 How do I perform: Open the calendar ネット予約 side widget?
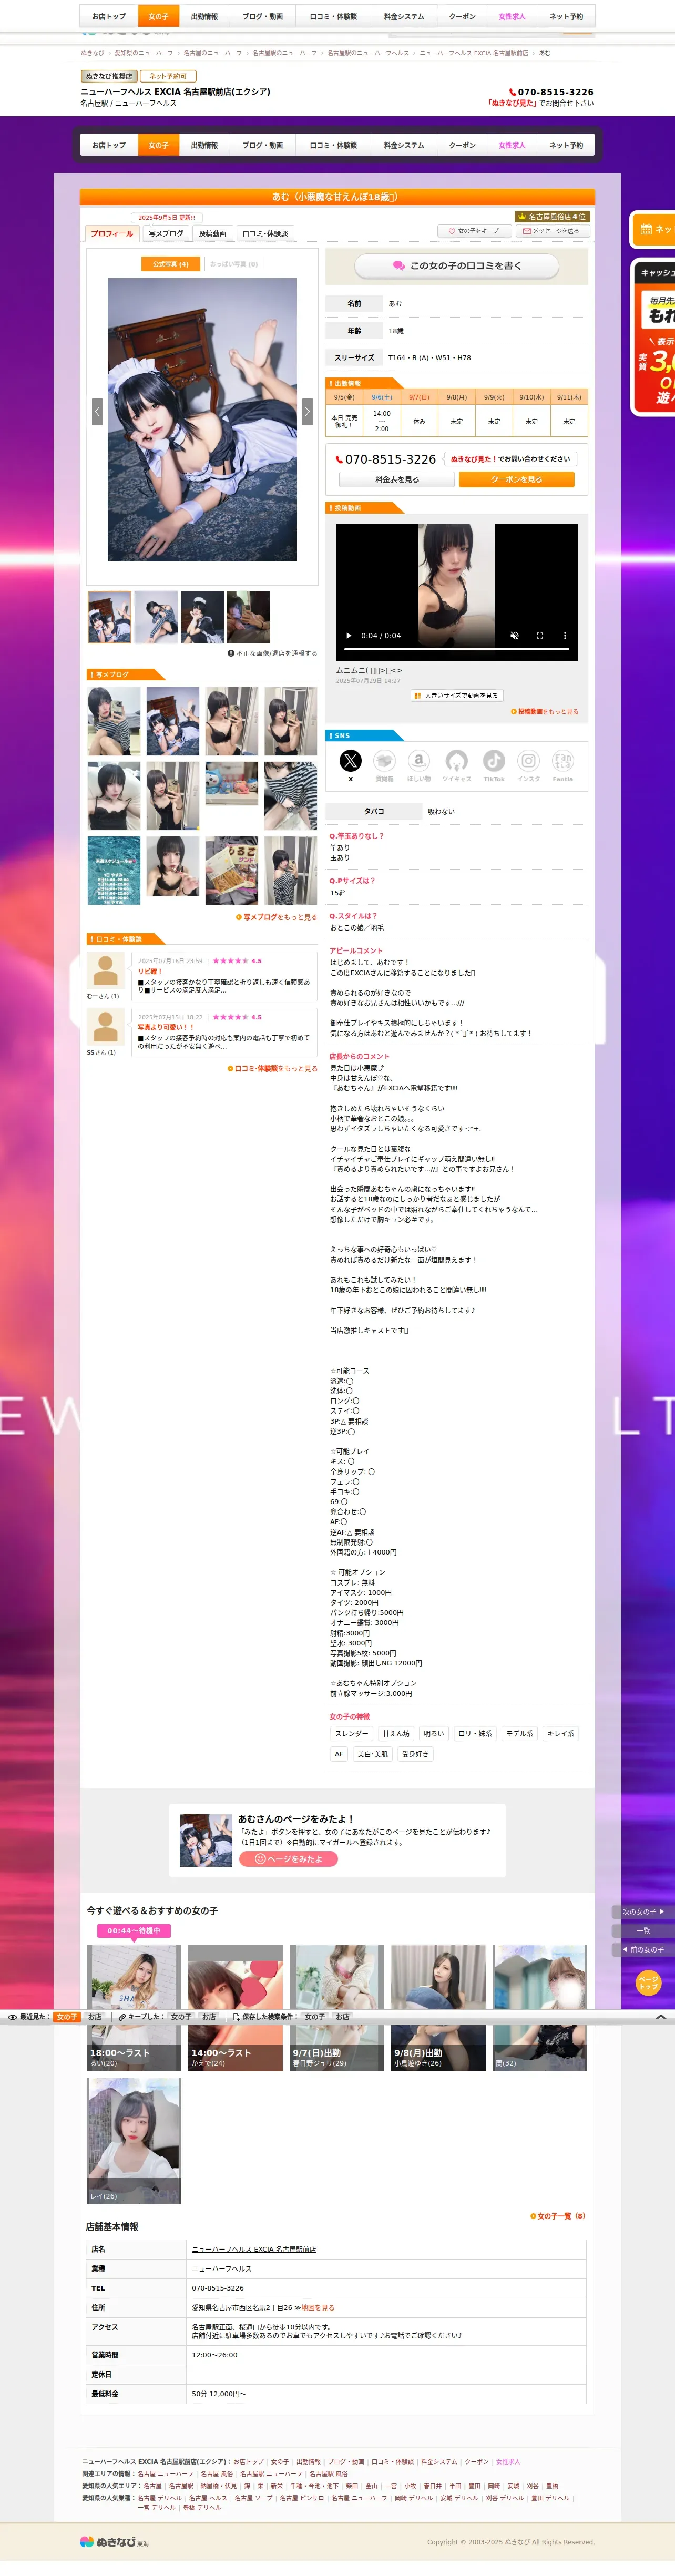[653, 230]
